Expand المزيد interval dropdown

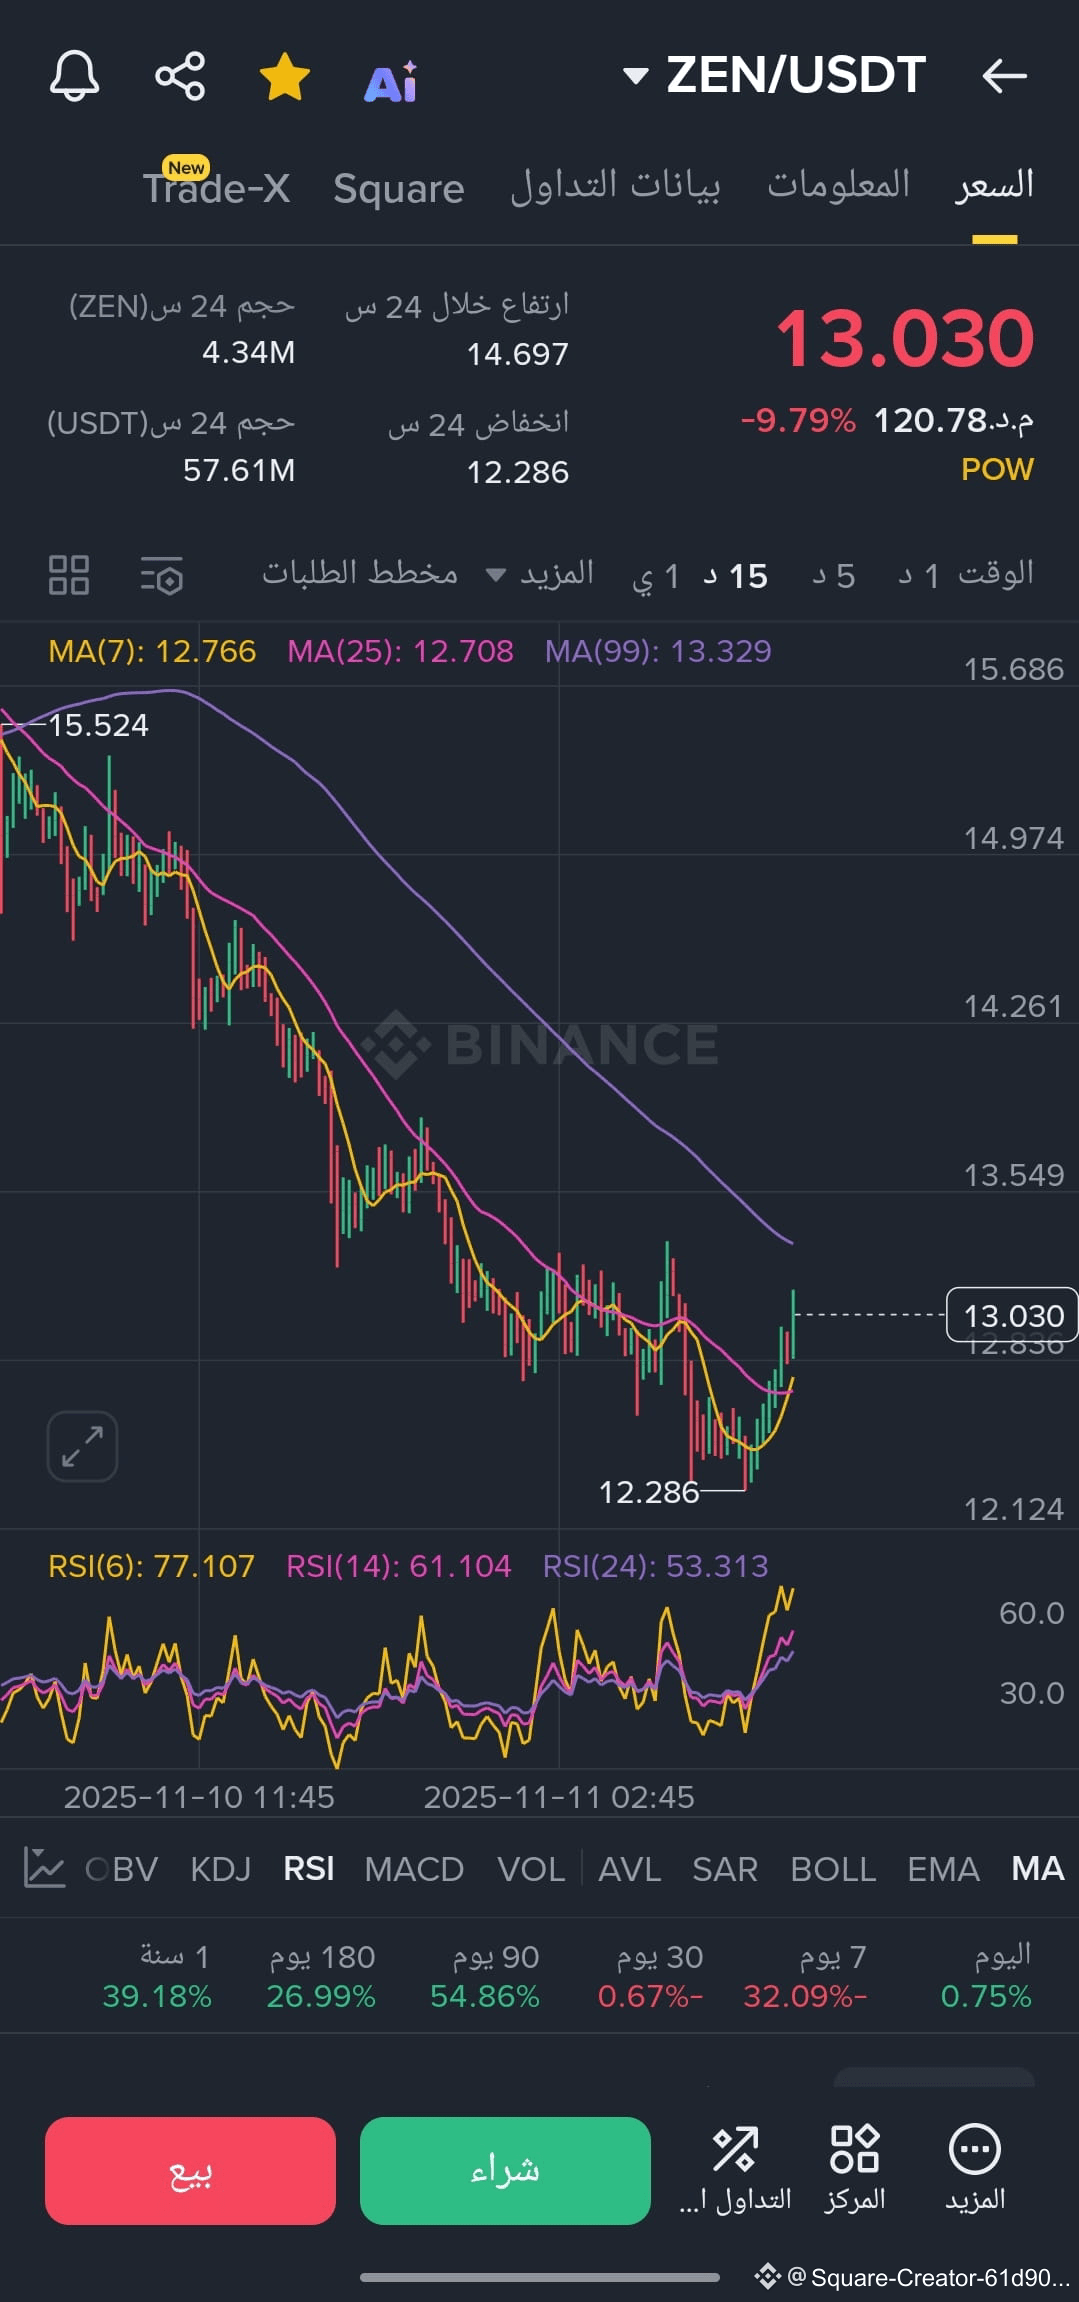click(x=540, y=574)
